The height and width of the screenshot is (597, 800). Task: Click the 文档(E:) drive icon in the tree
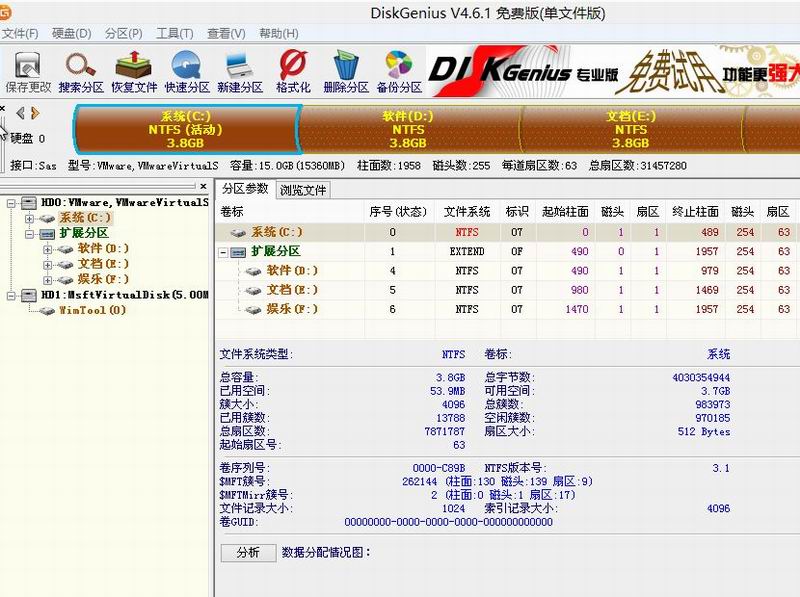tap(65, 264)
